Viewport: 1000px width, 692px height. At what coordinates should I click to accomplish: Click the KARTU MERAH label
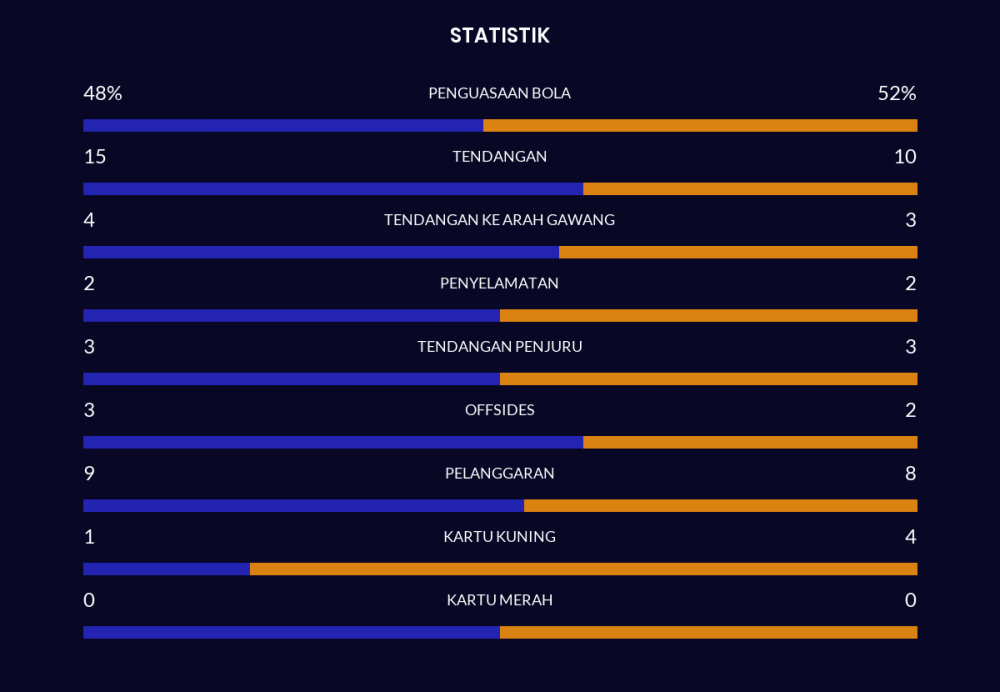click(x=499, y=600)
